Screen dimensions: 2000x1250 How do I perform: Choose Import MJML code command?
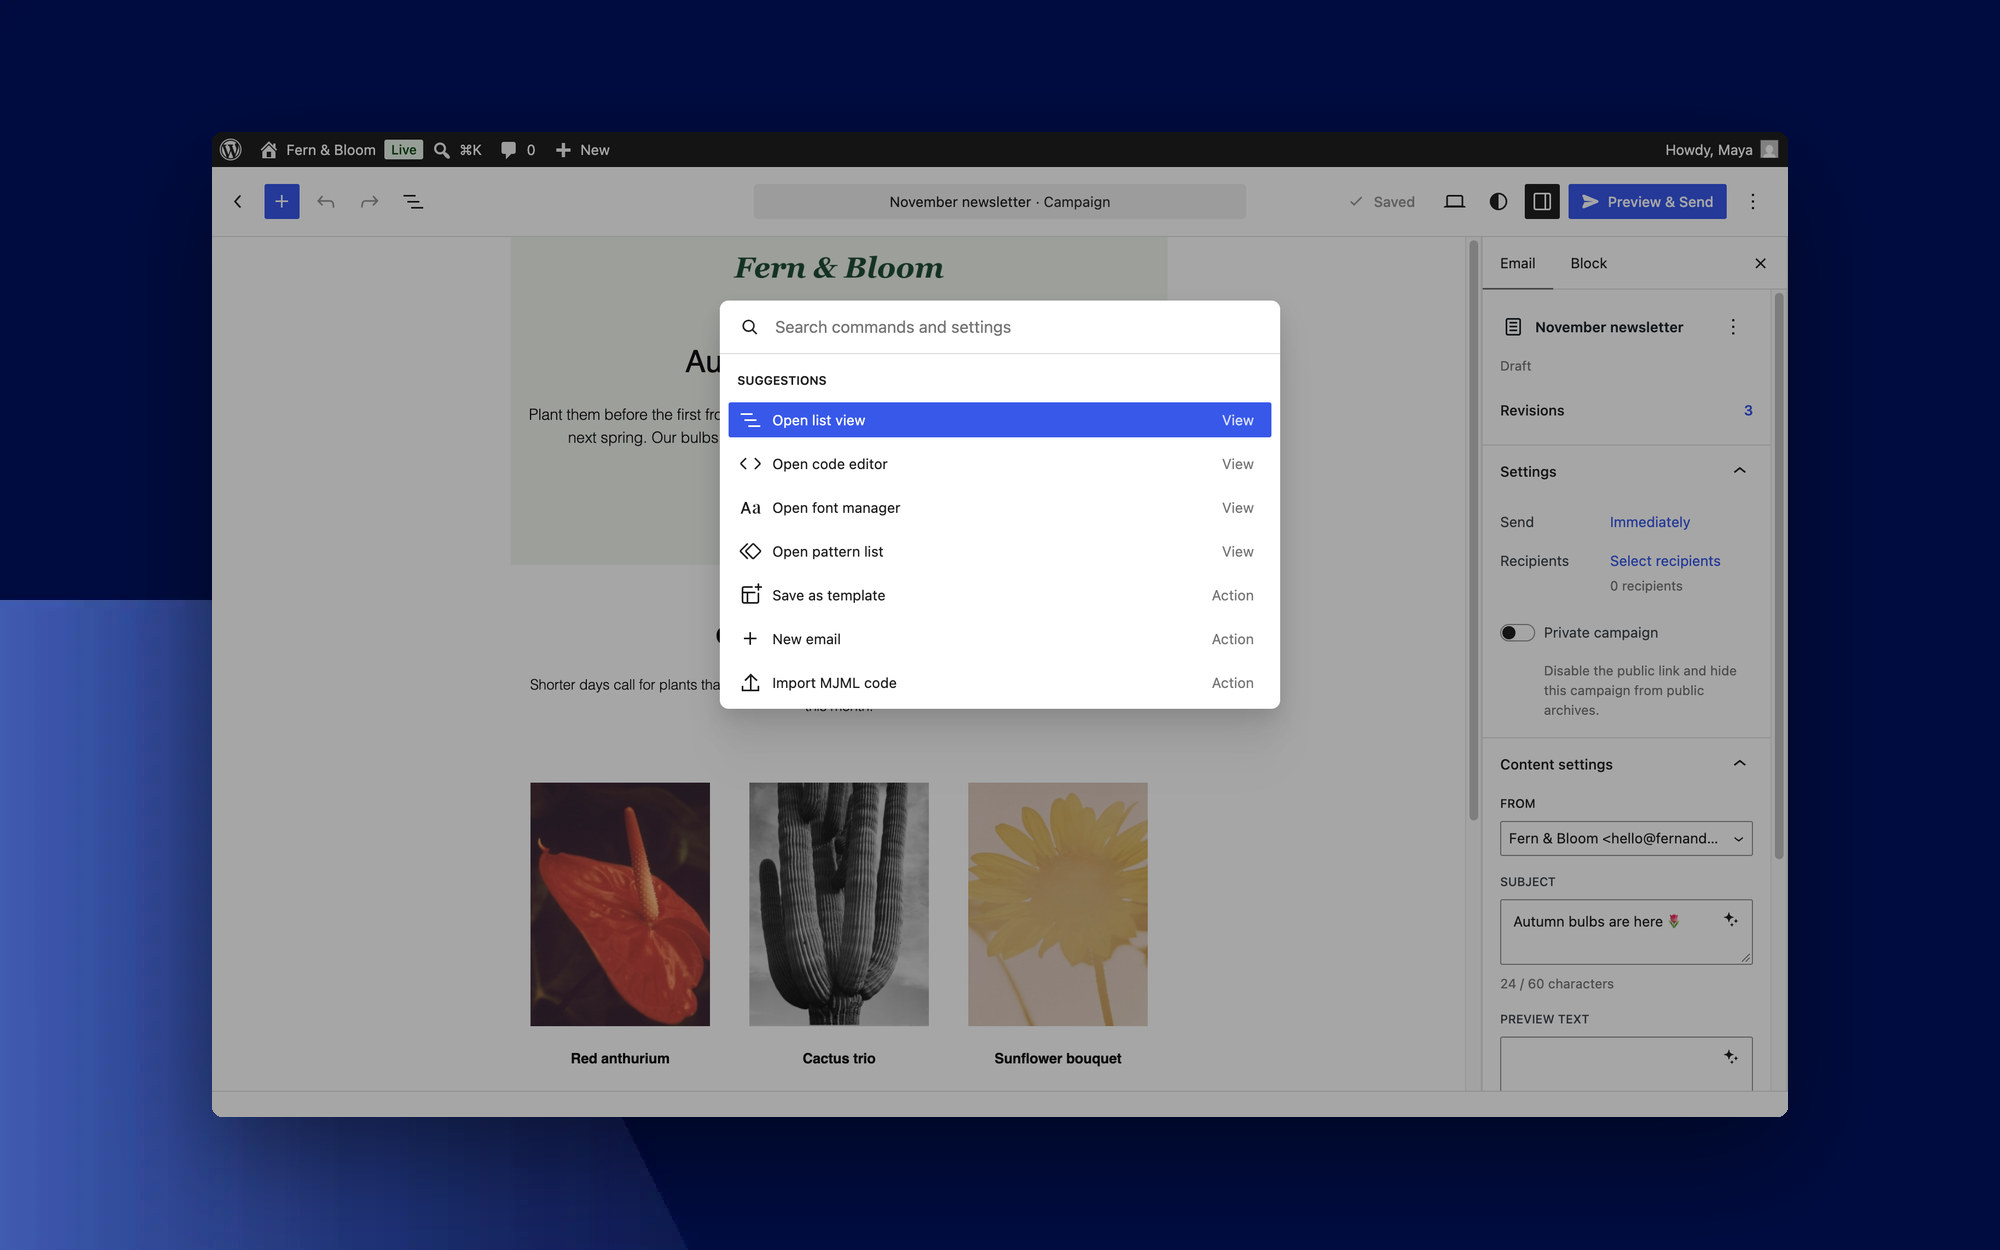999,683
